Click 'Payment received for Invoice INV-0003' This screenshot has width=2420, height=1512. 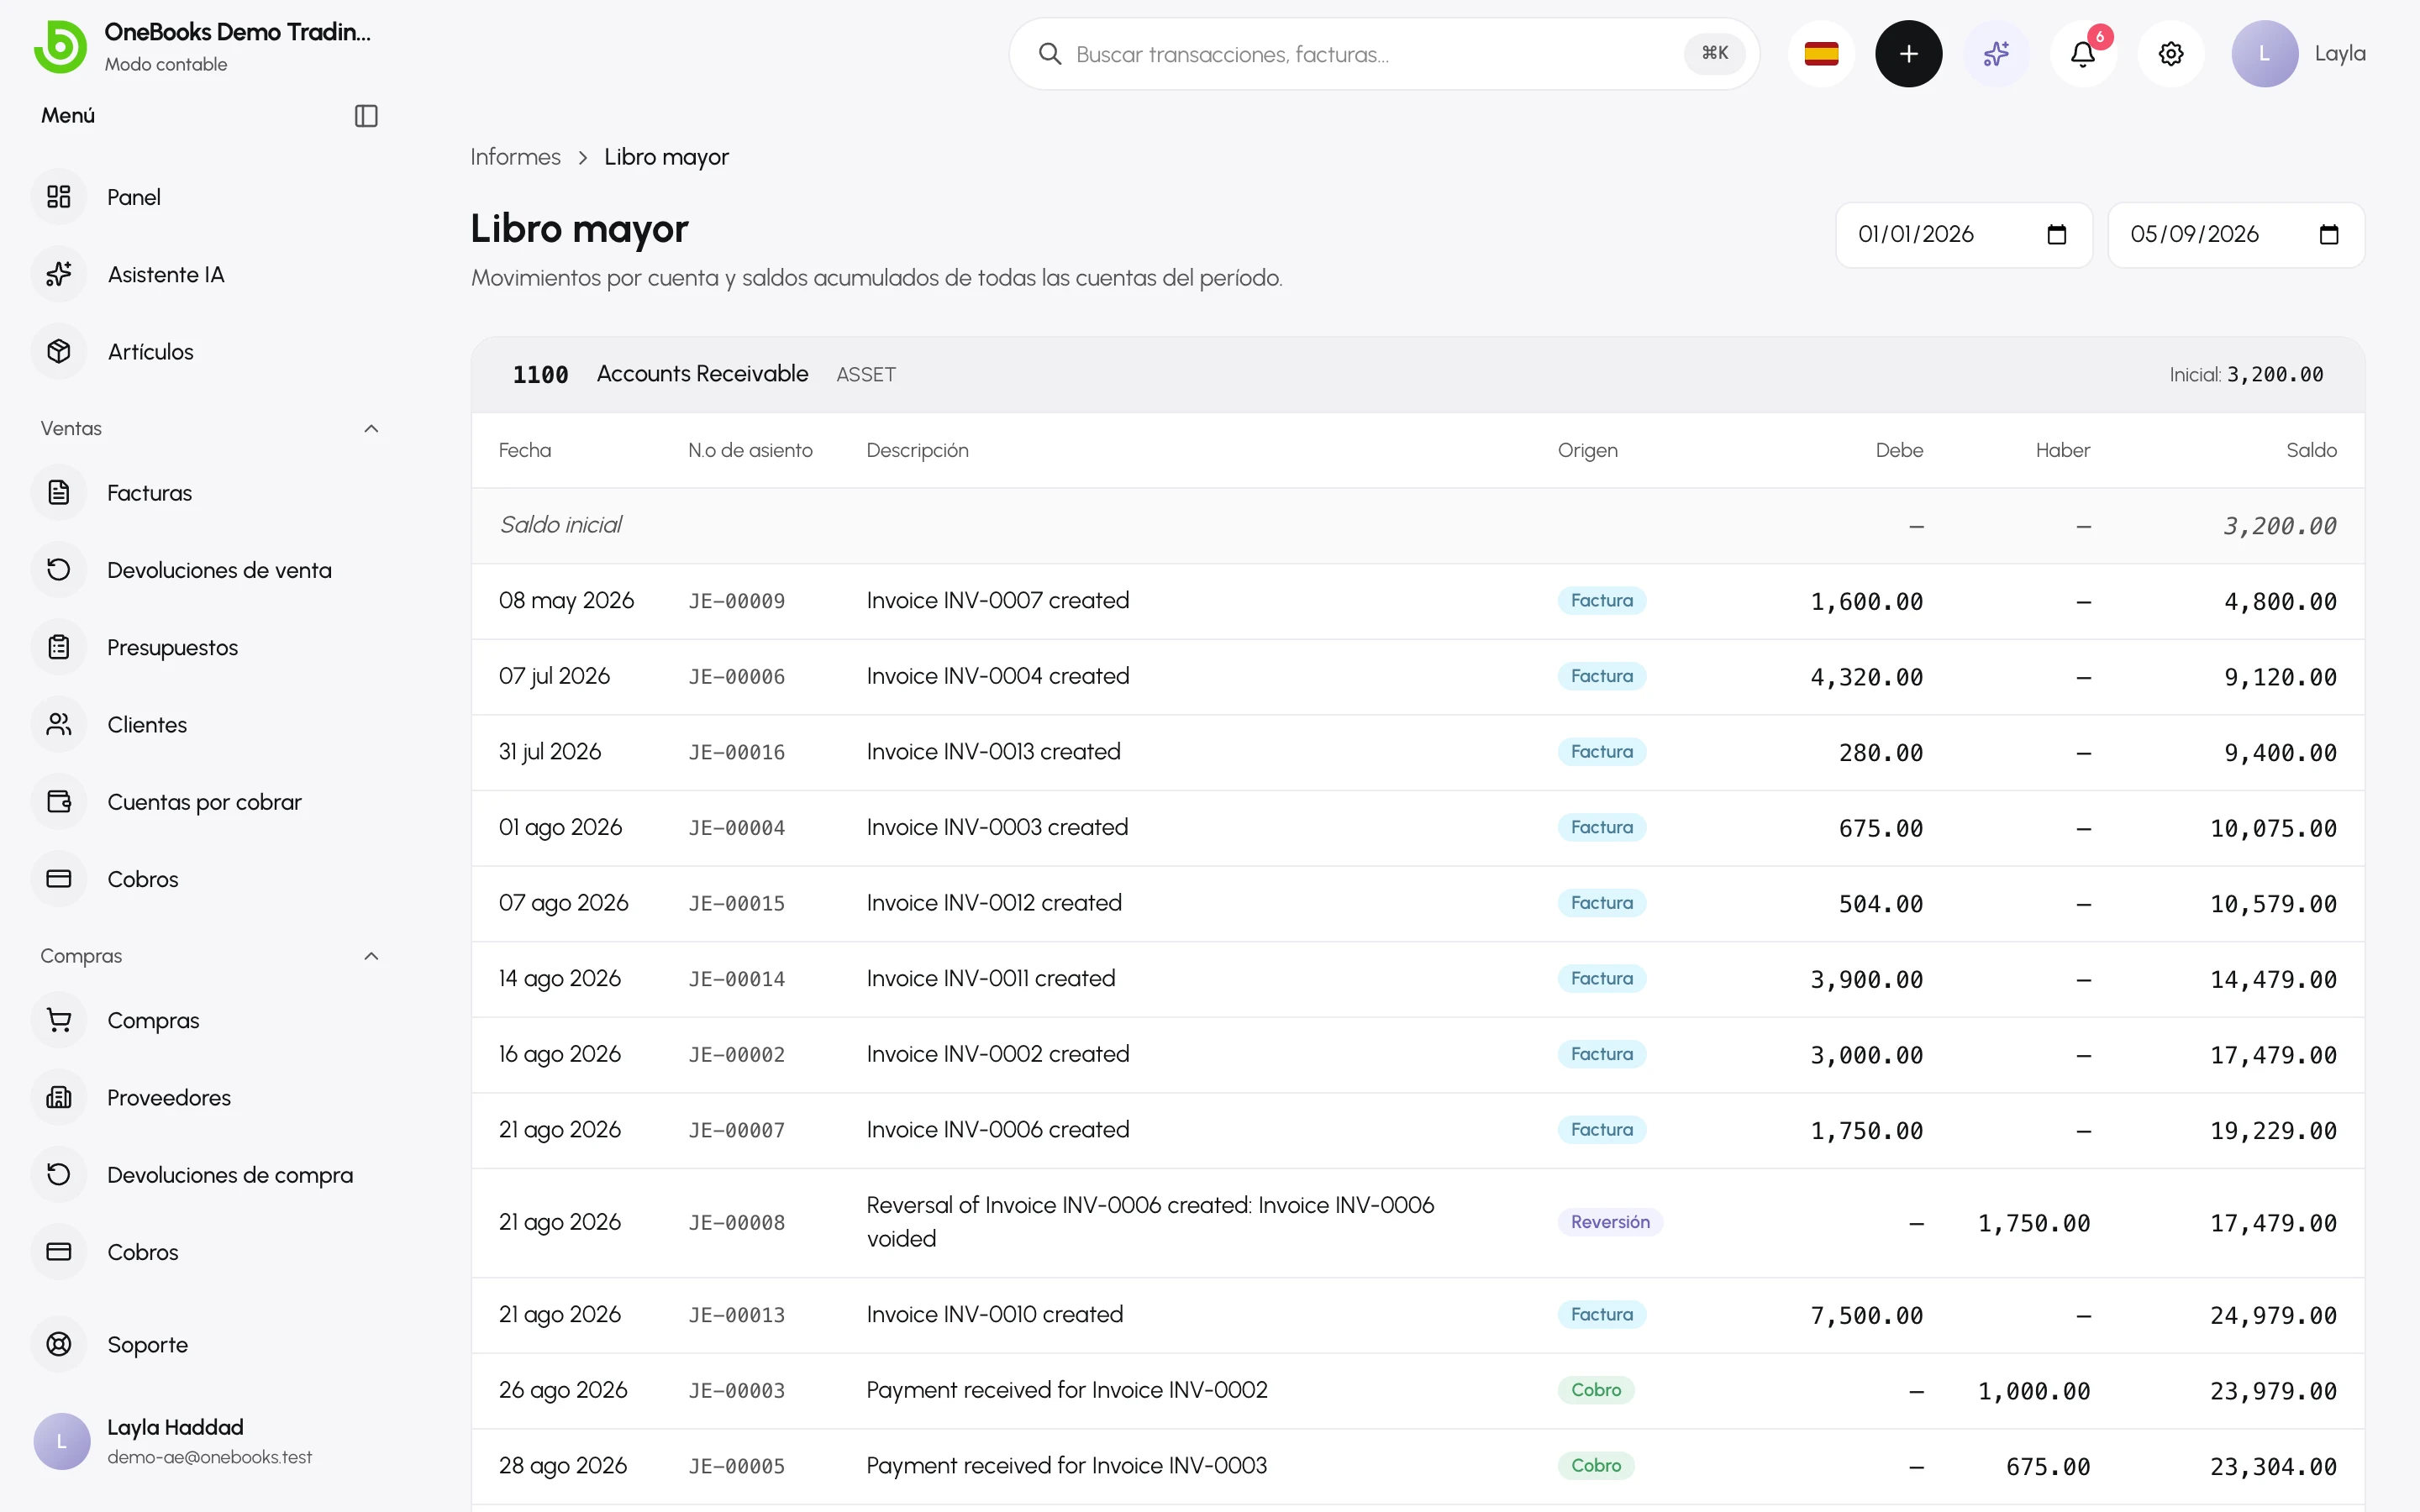pyautogui.click(x=1066, y=1465)
